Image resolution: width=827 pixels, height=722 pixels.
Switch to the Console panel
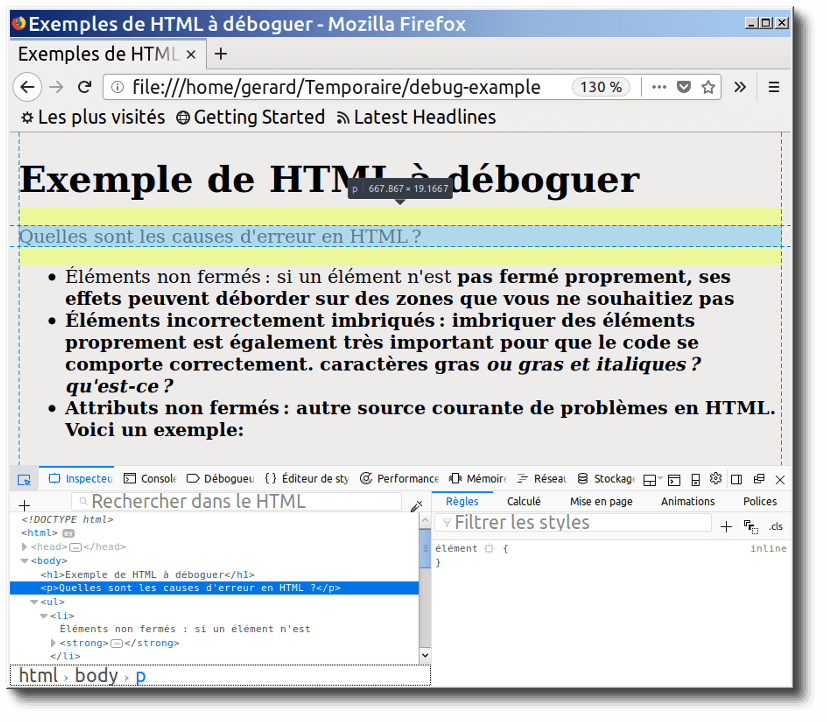(150, 478)
